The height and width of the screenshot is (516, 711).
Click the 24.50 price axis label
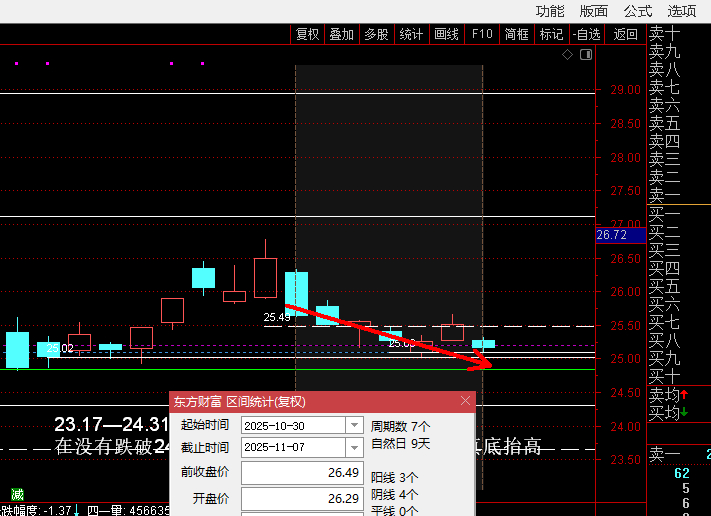coord(625,393)
